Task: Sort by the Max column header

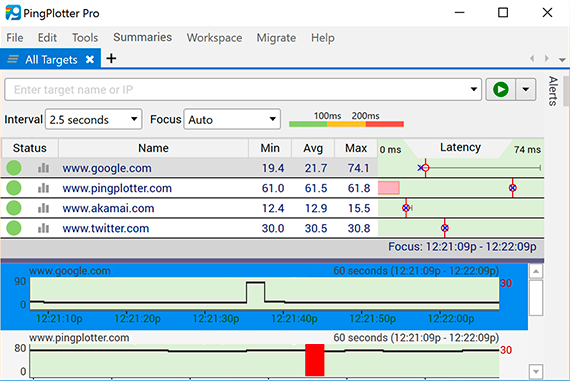Action: coord(356,148)
